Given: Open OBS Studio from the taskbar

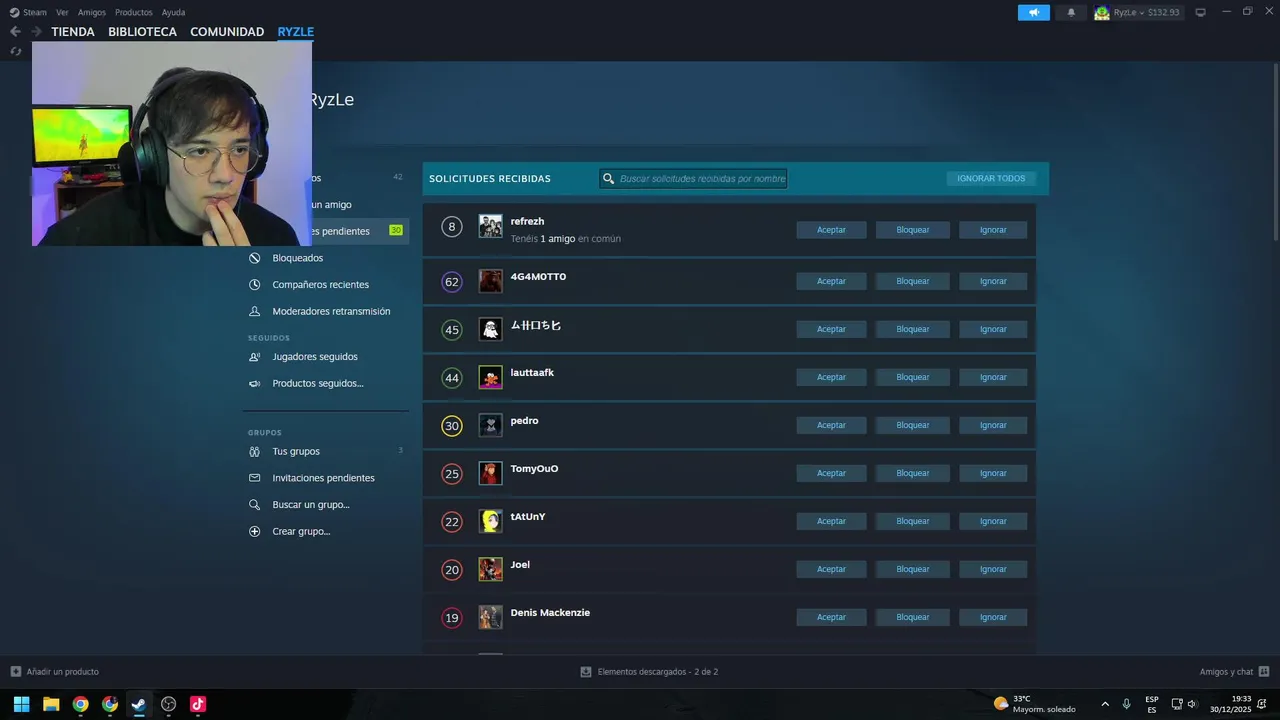Looking at the screenshot, I should (168, 704).
